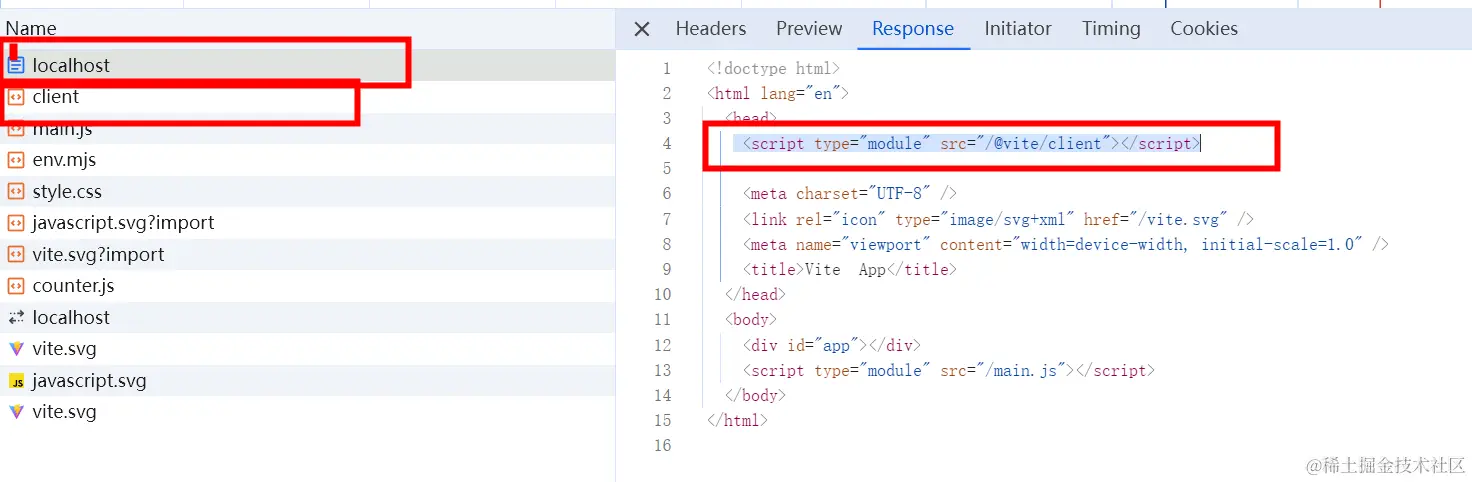Click the Vite logo icon in the vite.svg row above javascript.svg

click(x=16, y=349)
